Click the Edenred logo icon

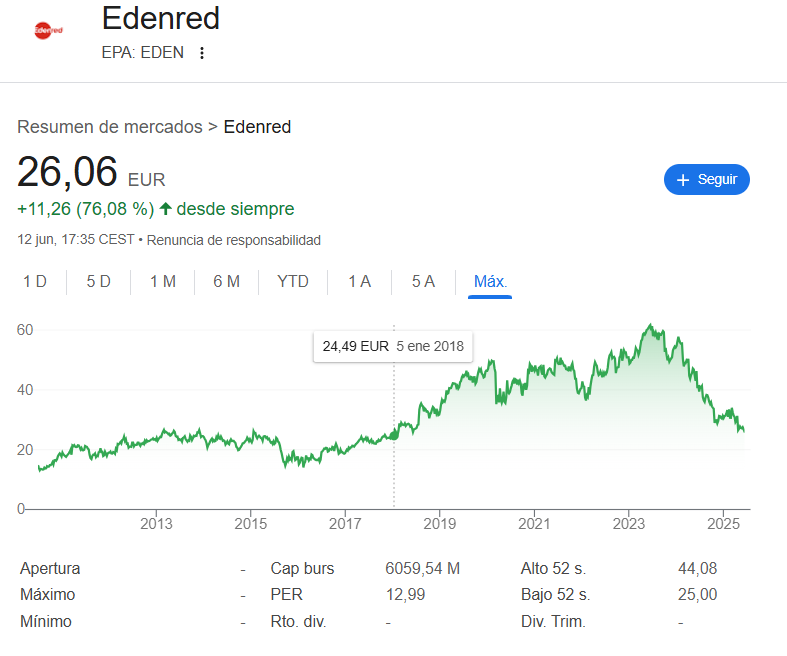pos(48,30)
